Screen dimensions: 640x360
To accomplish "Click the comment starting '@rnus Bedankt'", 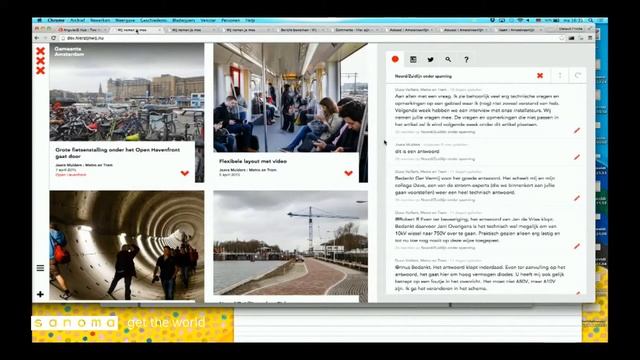I will click(480, 278).
